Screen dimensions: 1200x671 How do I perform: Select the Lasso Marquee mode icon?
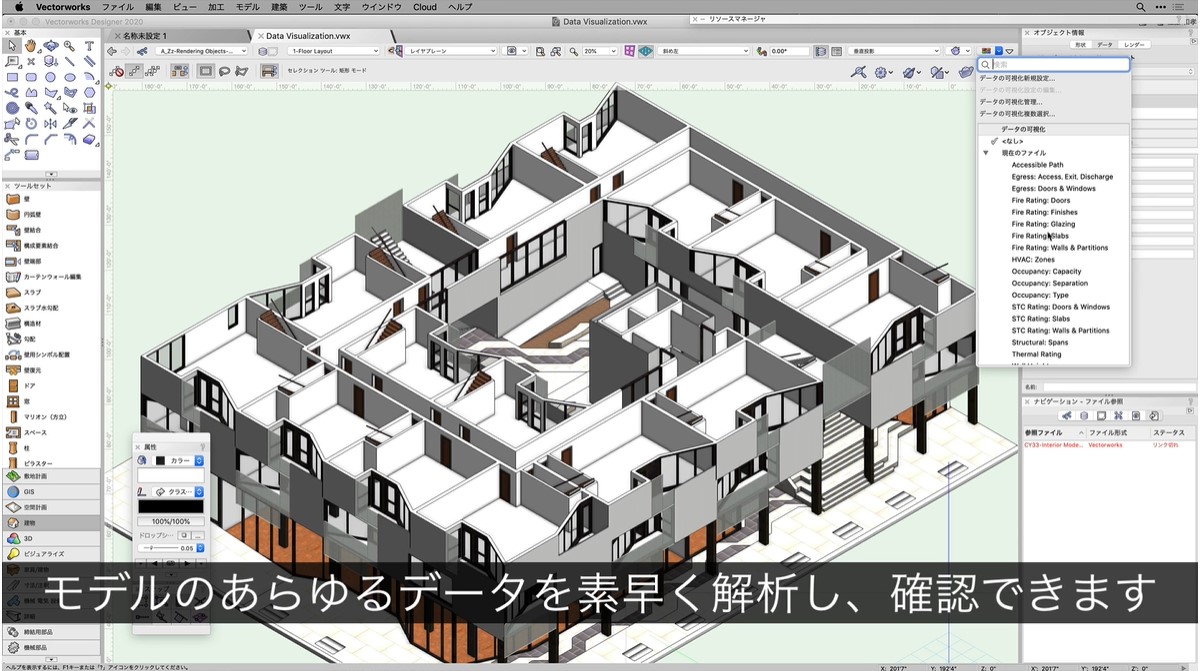coord(224,71)
